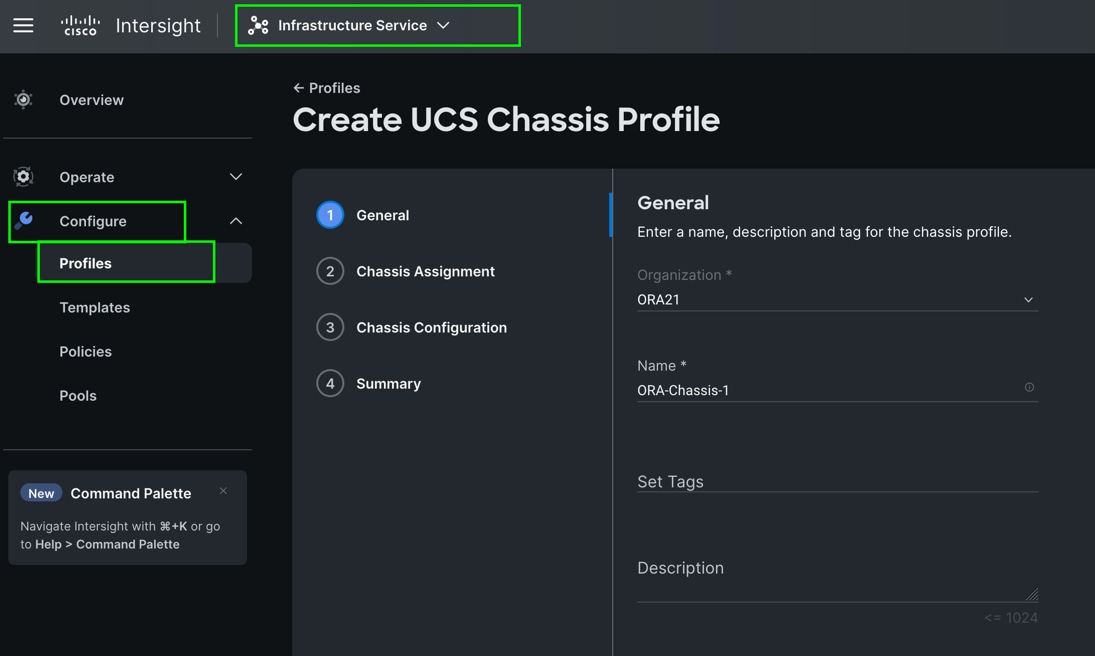This screenshot has height=656, width=1095.
Task: Click the Configure wrench icon
Action: coord(24,220)
